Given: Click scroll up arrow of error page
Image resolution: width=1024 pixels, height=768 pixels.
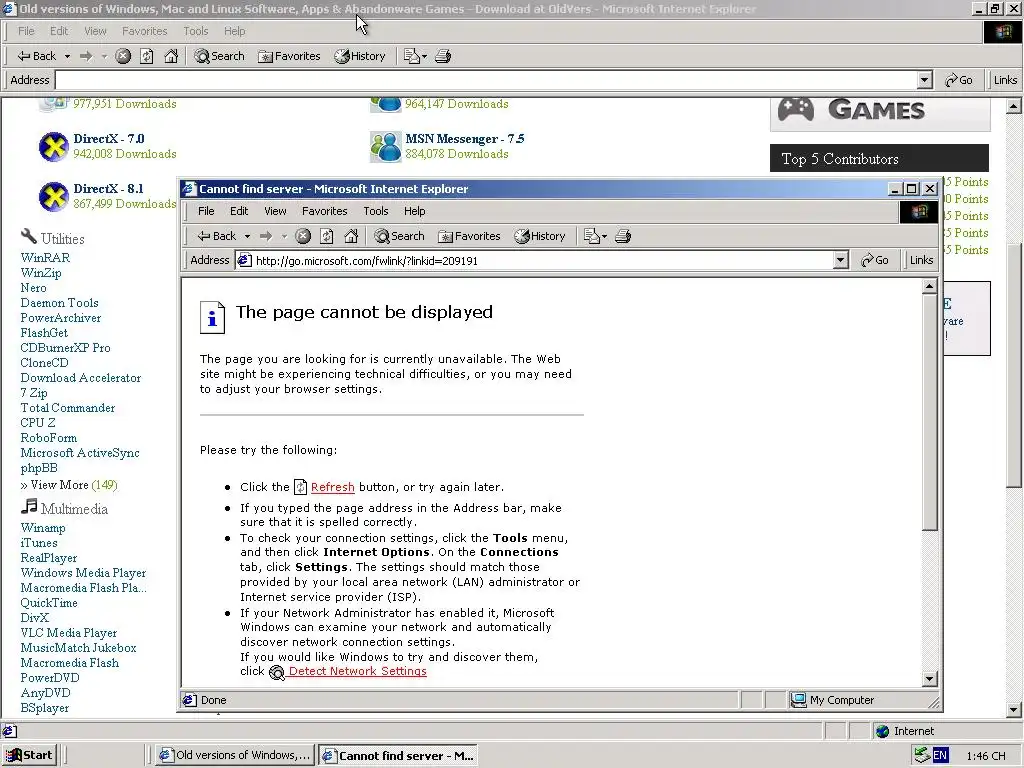Looking at the screenshot, I should point(929,286).
